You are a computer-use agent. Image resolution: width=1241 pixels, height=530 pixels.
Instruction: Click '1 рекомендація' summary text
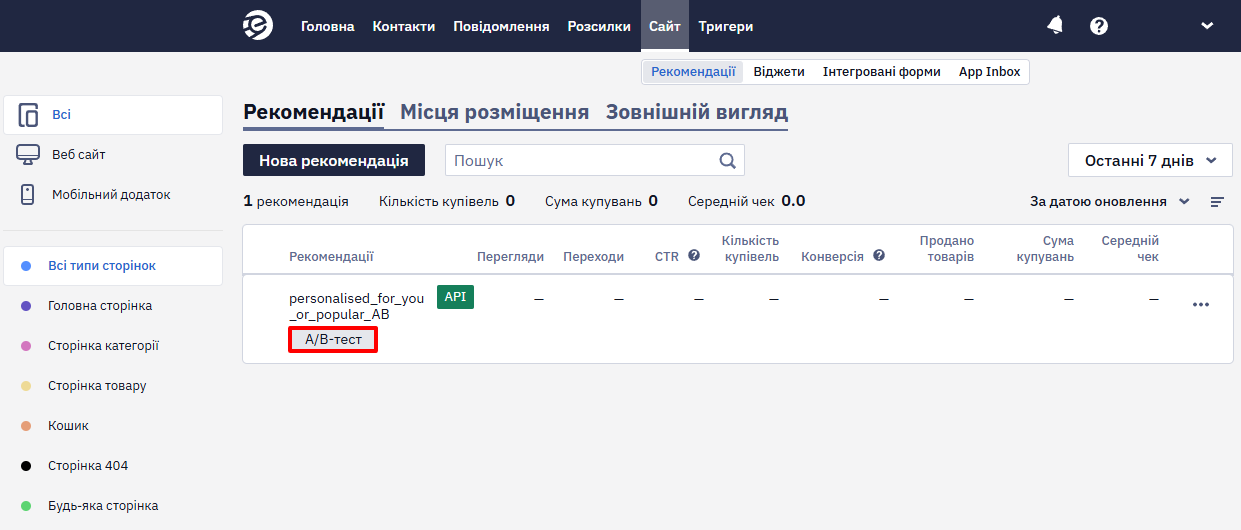(296, 201)
